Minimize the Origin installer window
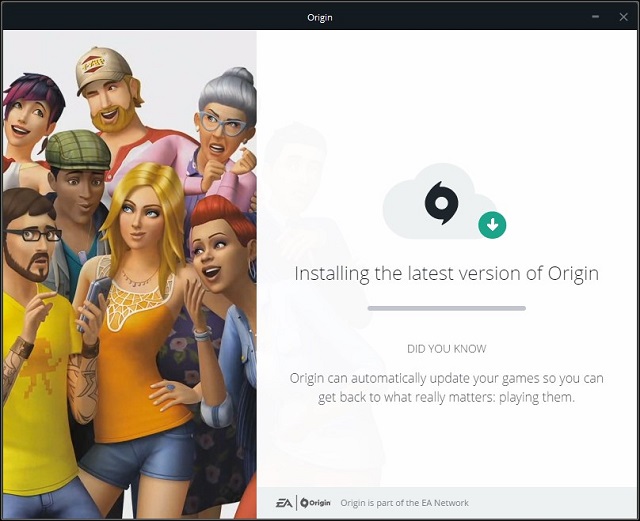 point(596,17)
